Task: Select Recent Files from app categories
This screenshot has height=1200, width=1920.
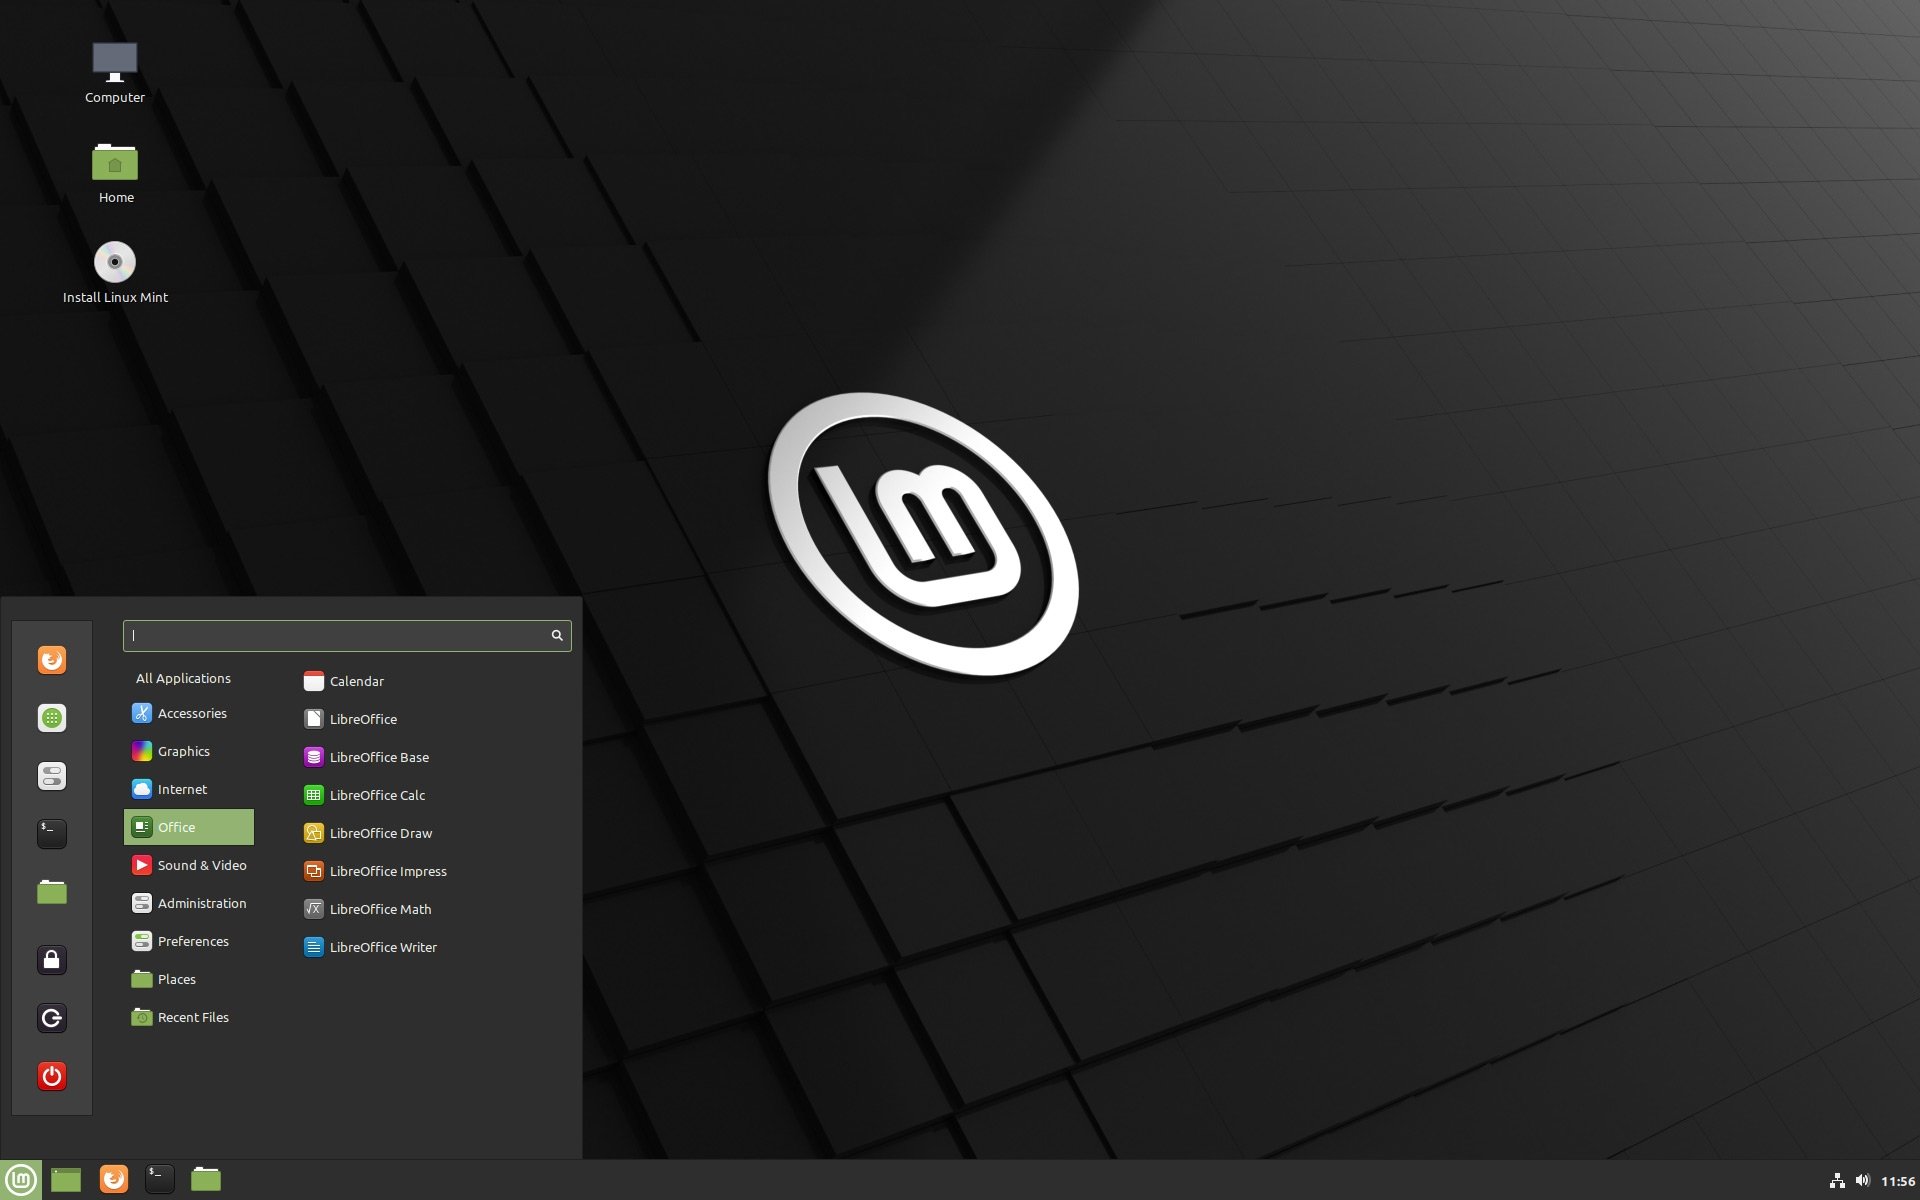Action: (x=195, y=1016)
